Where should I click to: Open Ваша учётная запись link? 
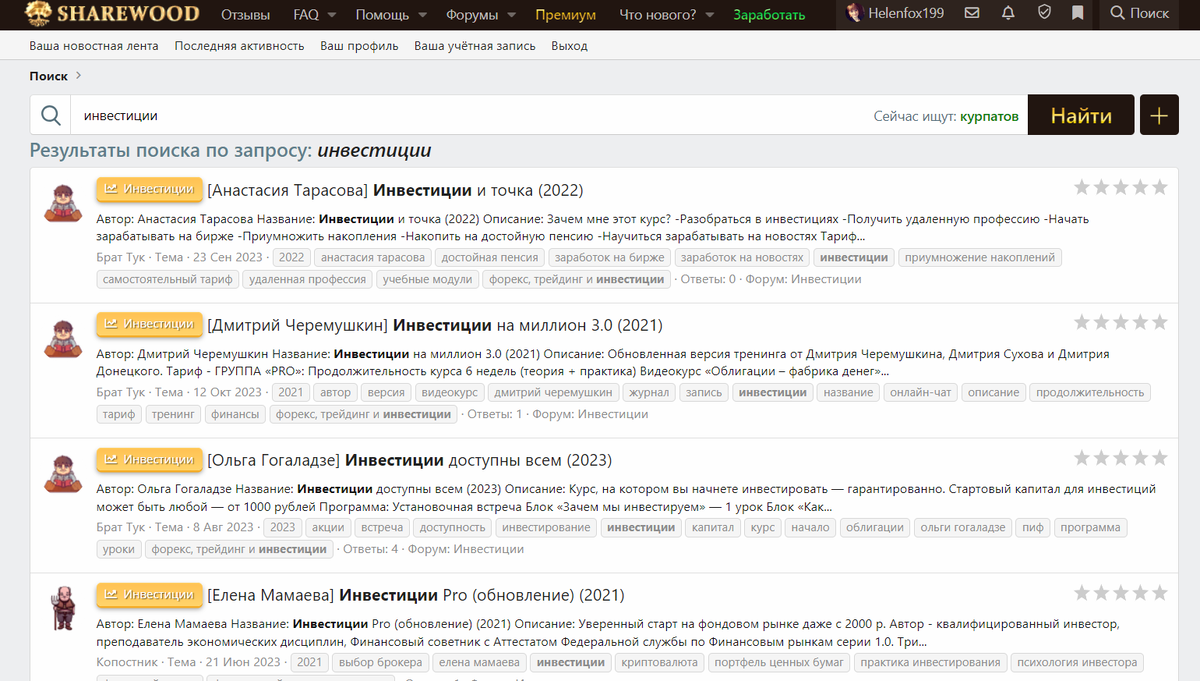pyautogui.click(x=475, y=46)
